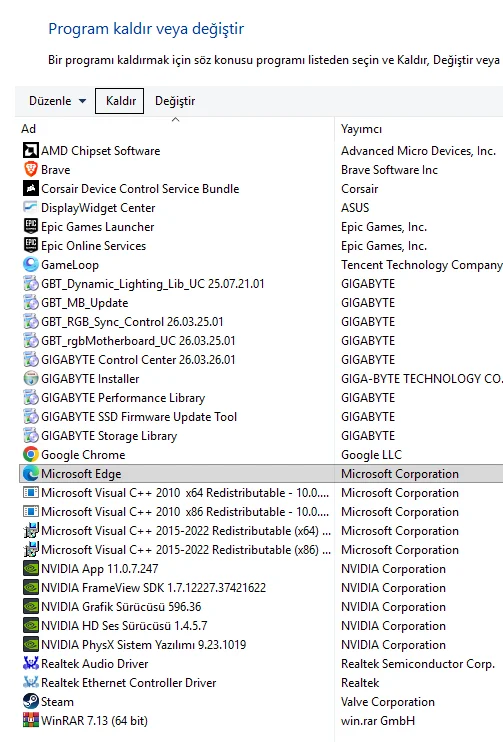Image resolution: width=503 pixels, height=742 pixels.
Task: Click the Corsair Device Control icon
Action: coord(31,188)
